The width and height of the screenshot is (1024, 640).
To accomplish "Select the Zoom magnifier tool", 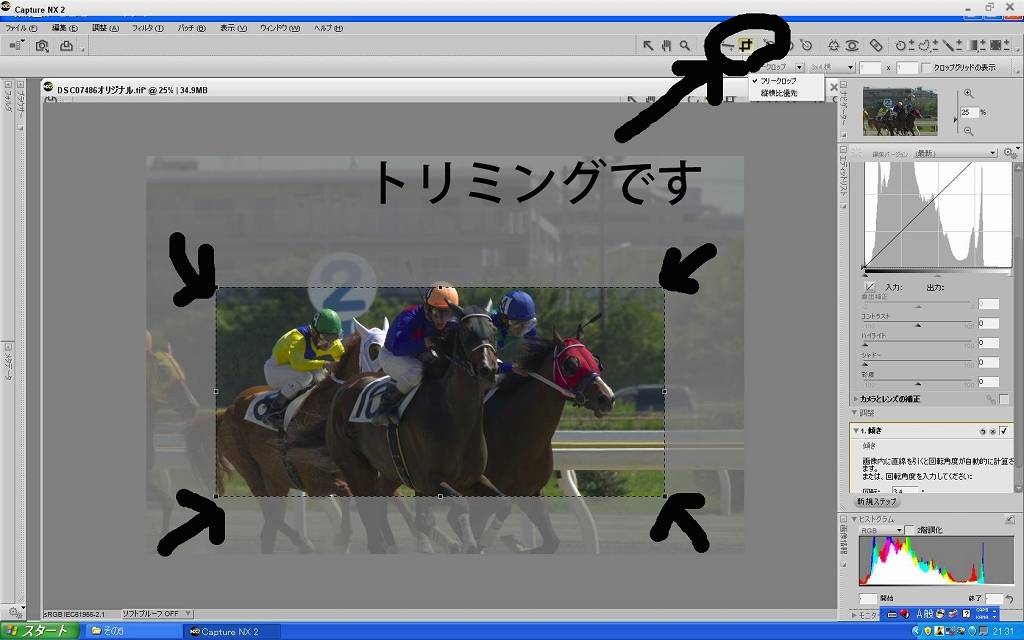I will click(x=684, y=45).
